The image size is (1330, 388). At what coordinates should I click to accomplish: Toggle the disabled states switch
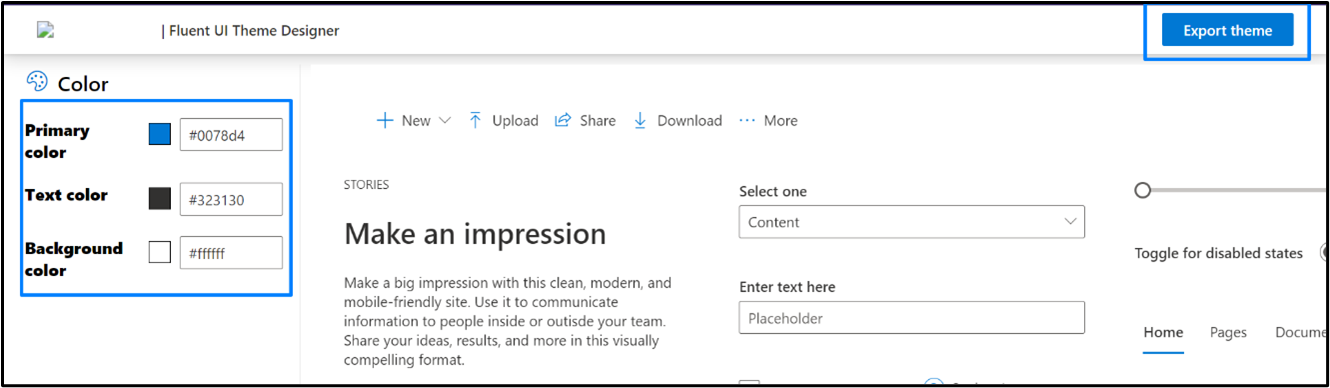tap(1324, 253)
